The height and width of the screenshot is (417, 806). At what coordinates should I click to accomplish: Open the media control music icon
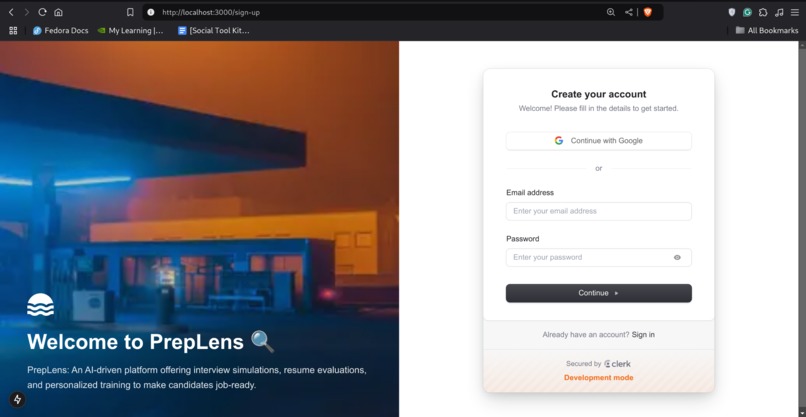point(779,12)
